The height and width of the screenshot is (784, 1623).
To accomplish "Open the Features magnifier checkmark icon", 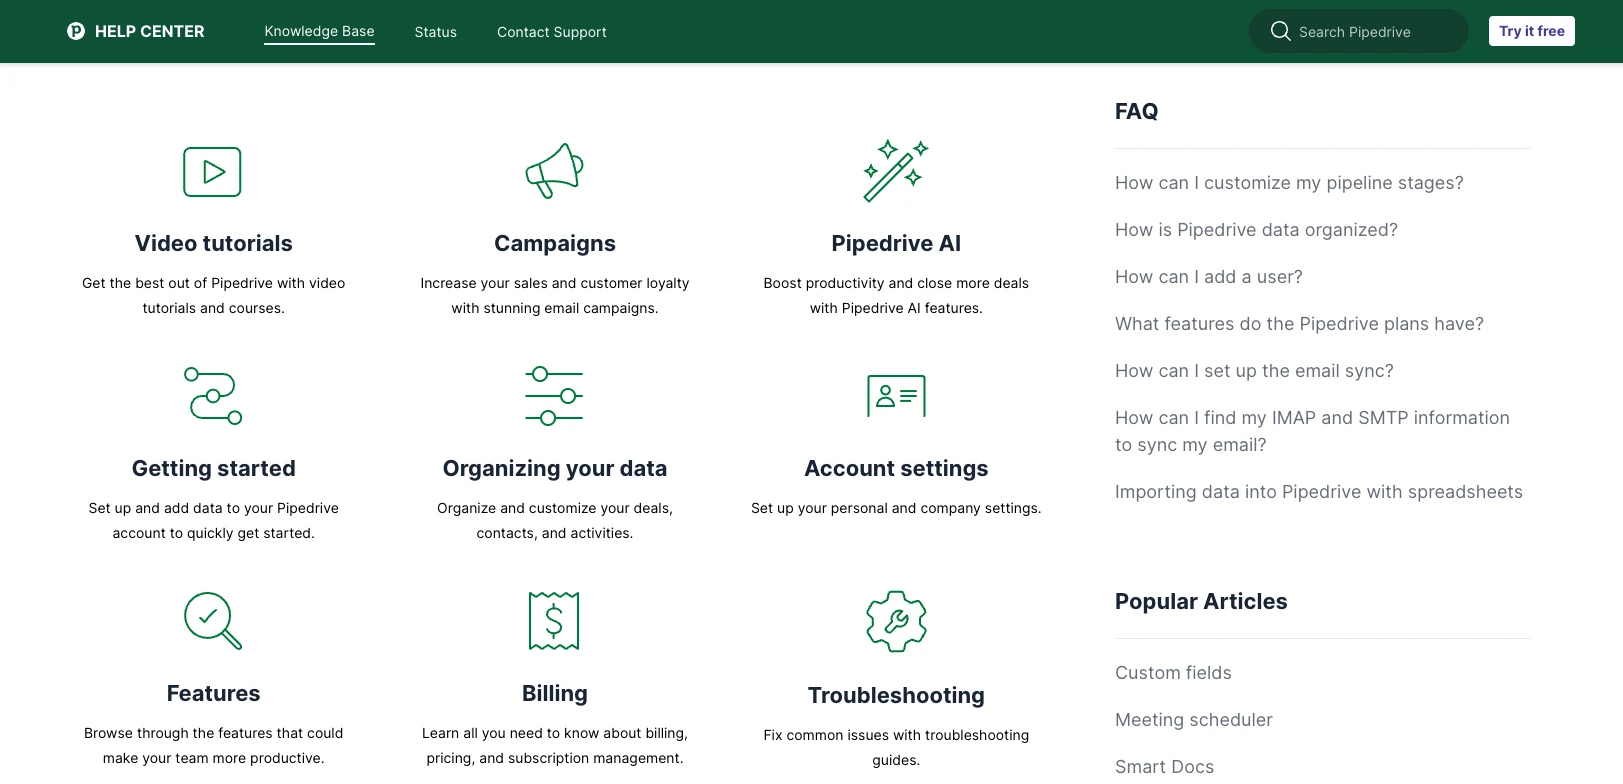I will coord(213,621).
